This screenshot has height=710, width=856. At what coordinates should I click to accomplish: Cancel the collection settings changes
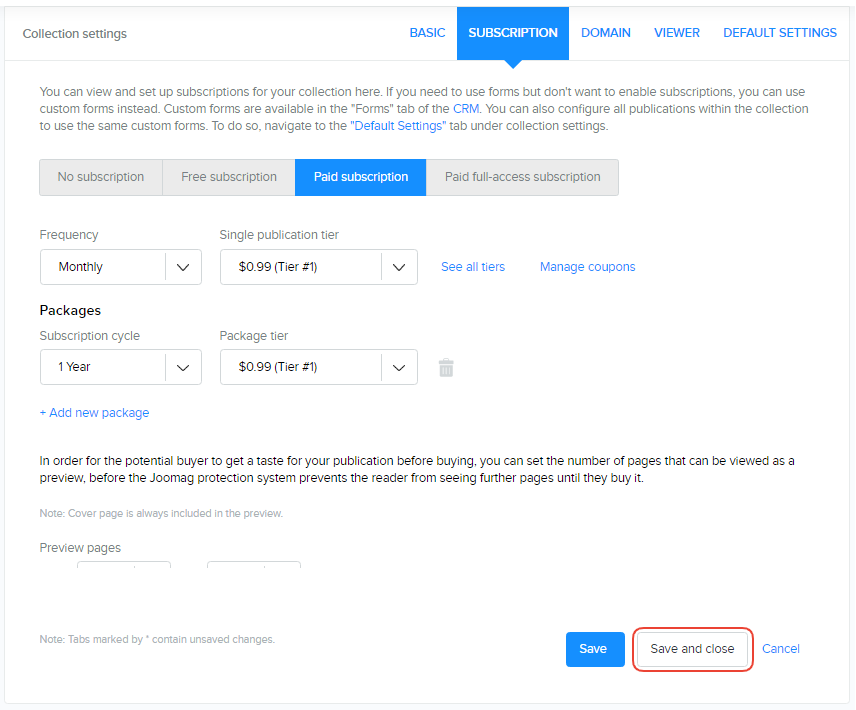(x=780, y=649)
